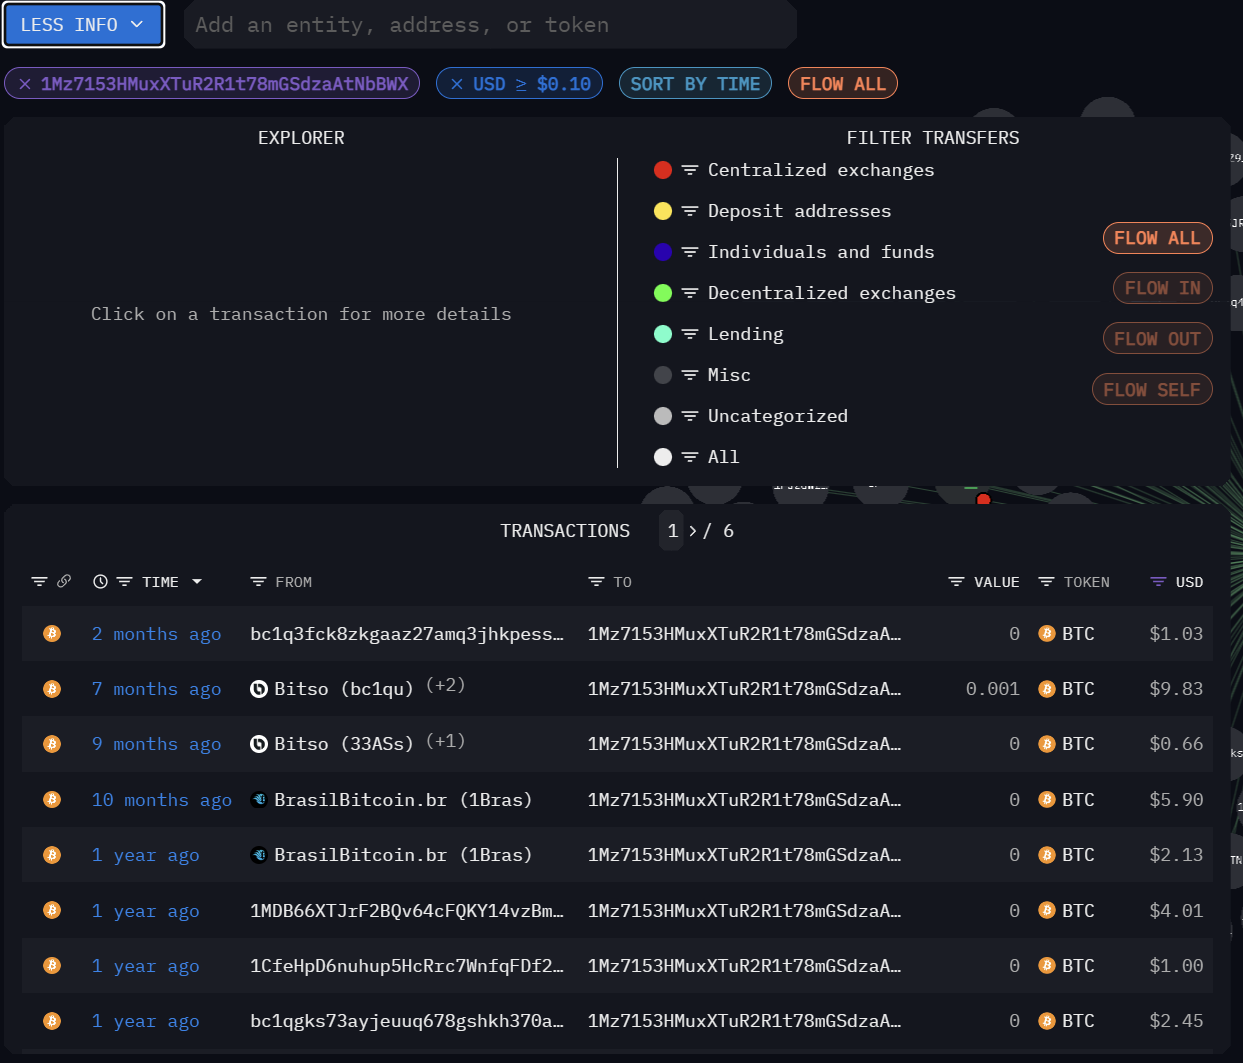The height and width of the screenshot is (1063, 1243).
Task: Click BrasilBitcoin logo in $5.90 row
Action: pyautogui.click(x=258, y=799)
